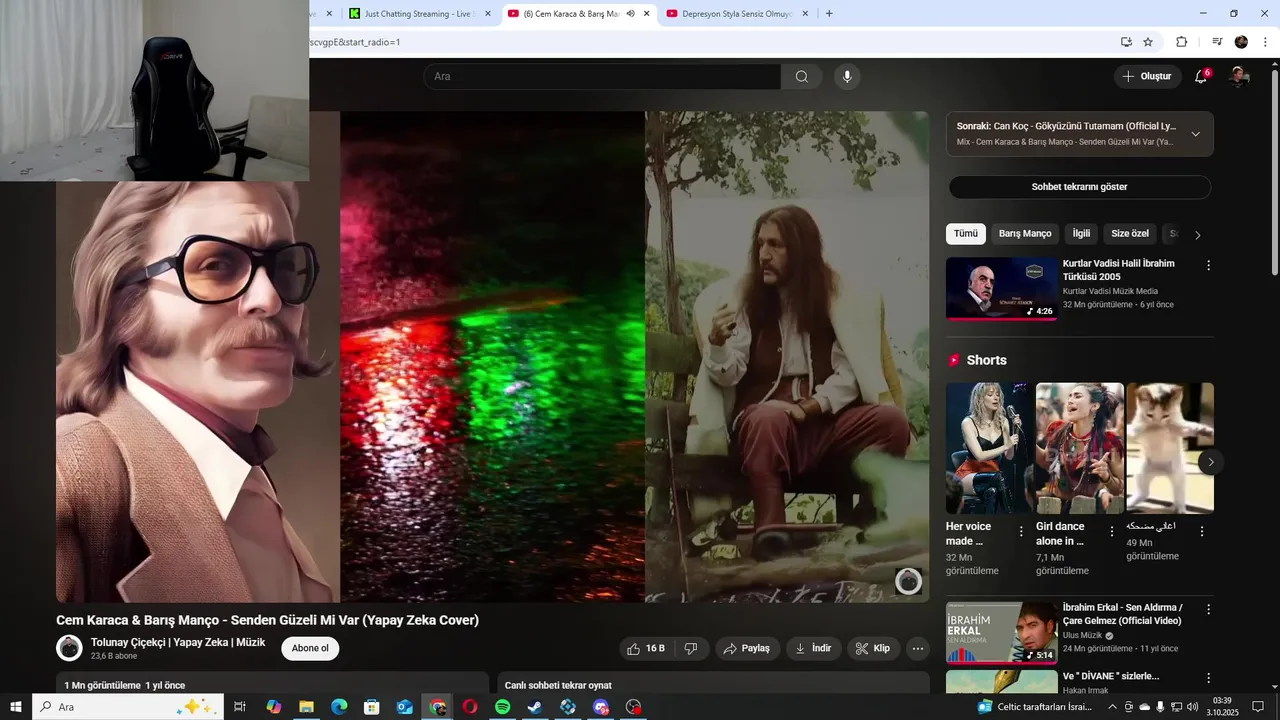Click Canlı sohbeti tekrar oynat
The image size is (1280, 720).
(558, 686)
